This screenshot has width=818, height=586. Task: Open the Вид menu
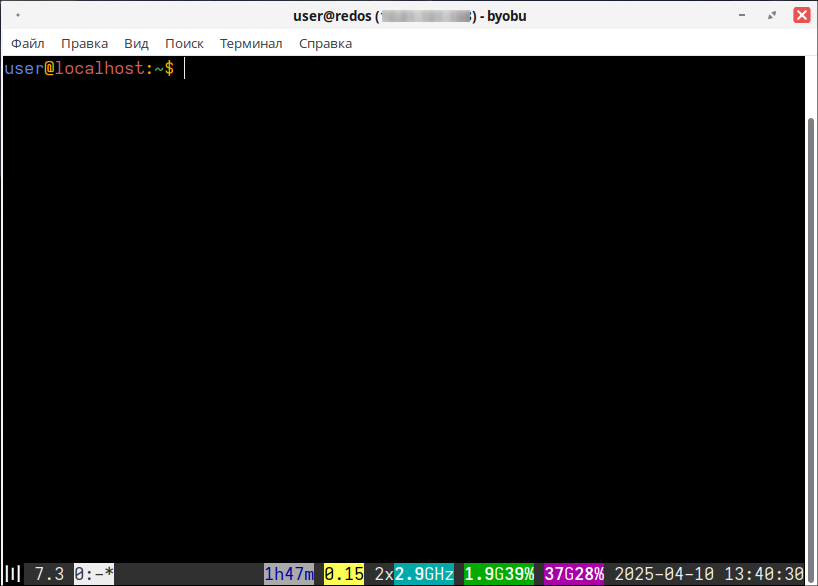point(136,43)
